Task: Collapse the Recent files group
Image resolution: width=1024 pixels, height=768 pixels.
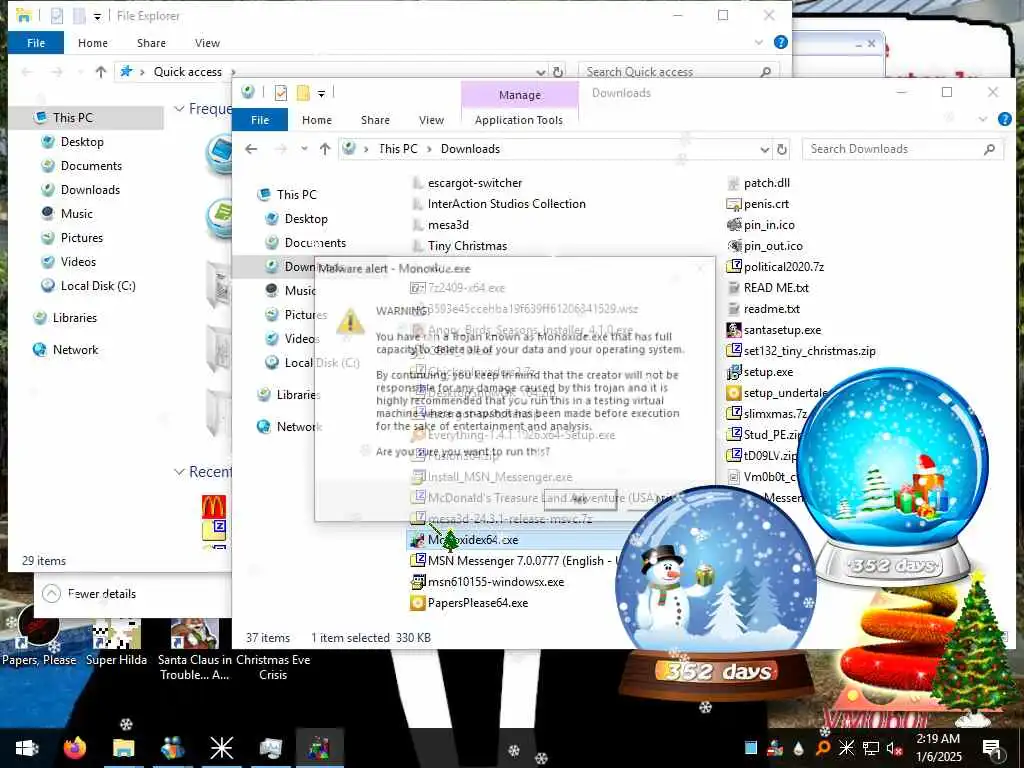Action: (x=180, y=472)
